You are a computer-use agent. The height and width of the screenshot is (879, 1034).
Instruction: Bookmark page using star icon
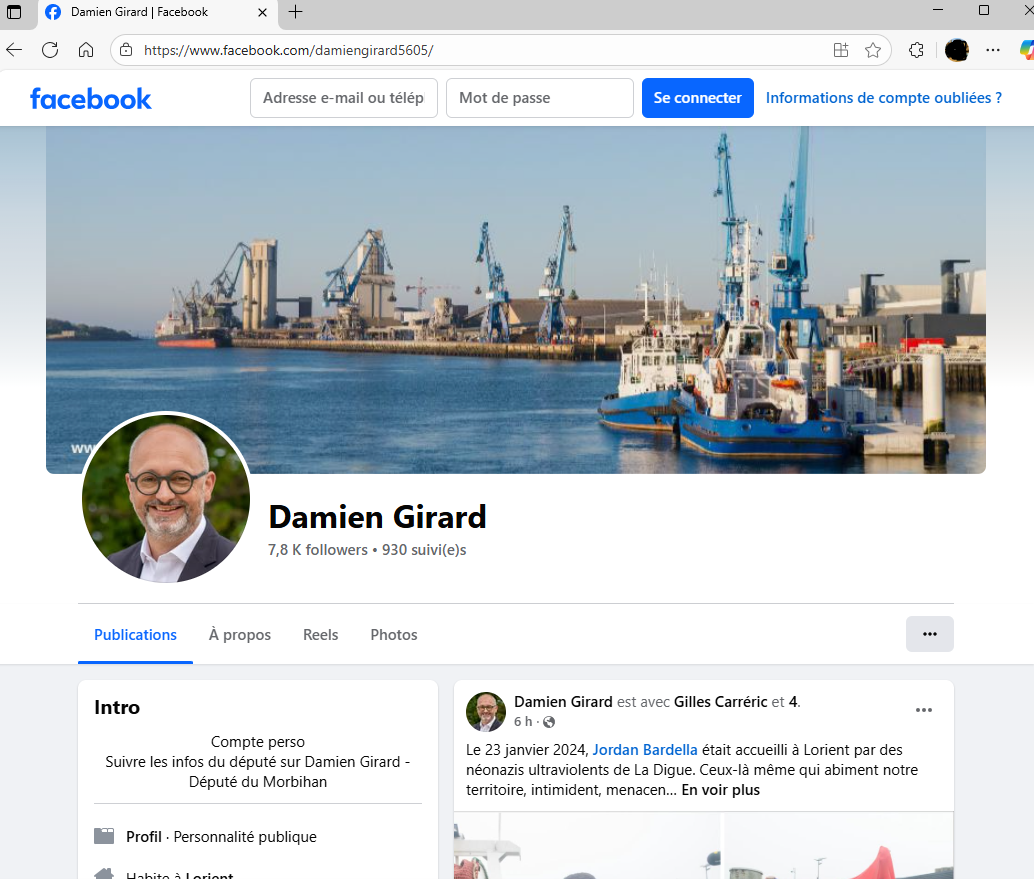(873, 50)
